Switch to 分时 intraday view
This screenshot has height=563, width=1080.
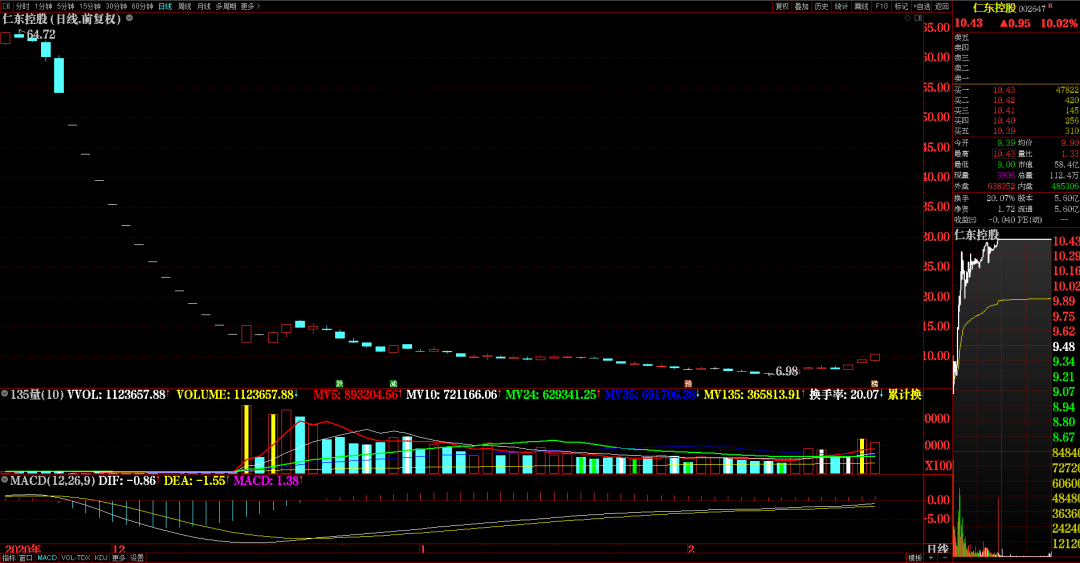(x=23, y=6)
